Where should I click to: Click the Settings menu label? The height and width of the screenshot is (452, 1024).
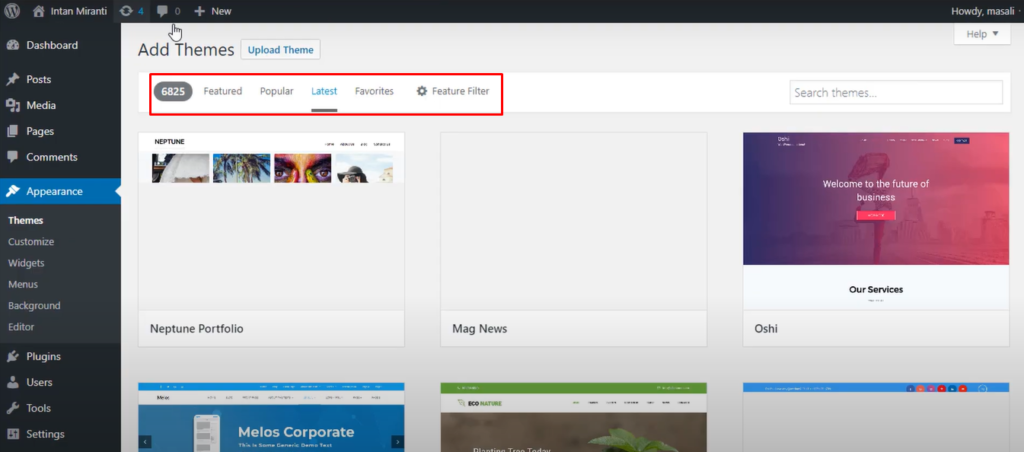(x=45, y=434)
